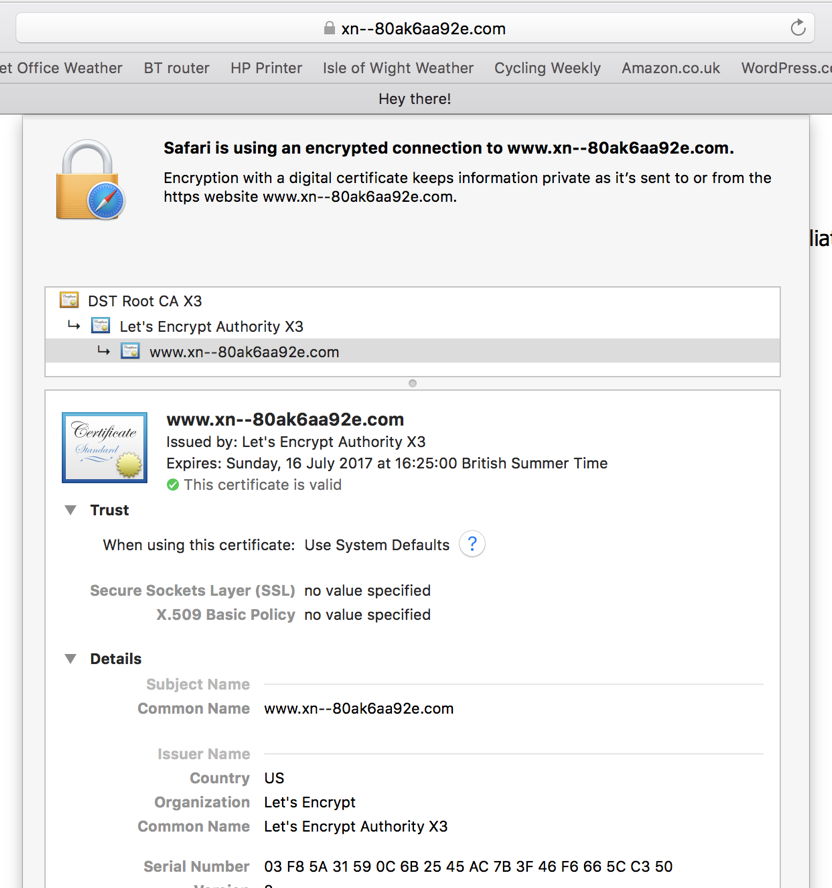Screen dimensions: 832x888
Task: Open the Cycling Weekly bookmark
Action: click(547, 68)
